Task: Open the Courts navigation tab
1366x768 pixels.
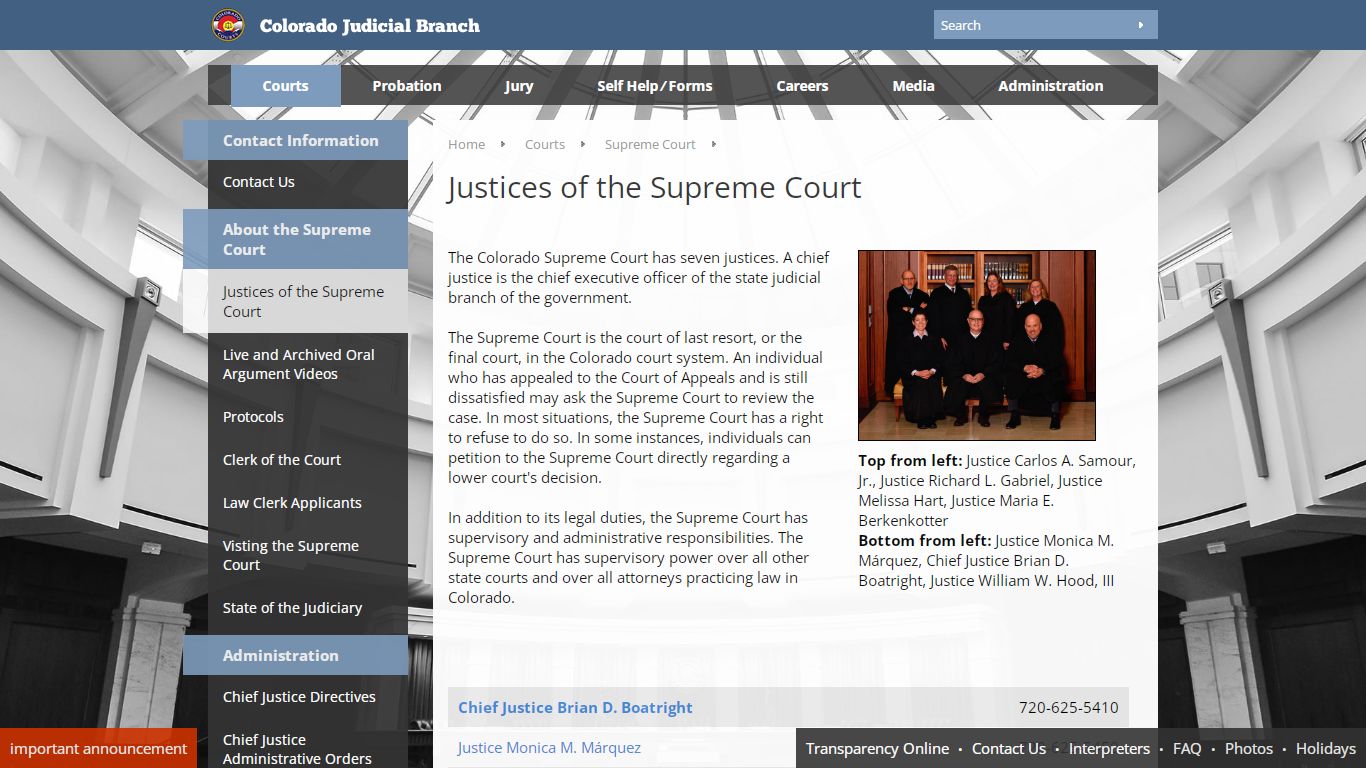Action: pyautogui.click(x=285, y=86)
